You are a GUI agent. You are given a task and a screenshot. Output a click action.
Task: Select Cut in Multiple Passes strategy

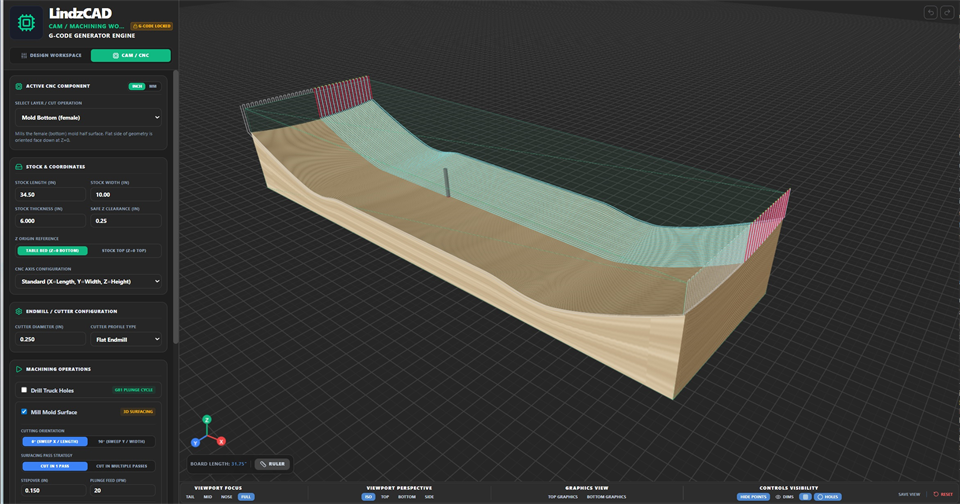121,466
